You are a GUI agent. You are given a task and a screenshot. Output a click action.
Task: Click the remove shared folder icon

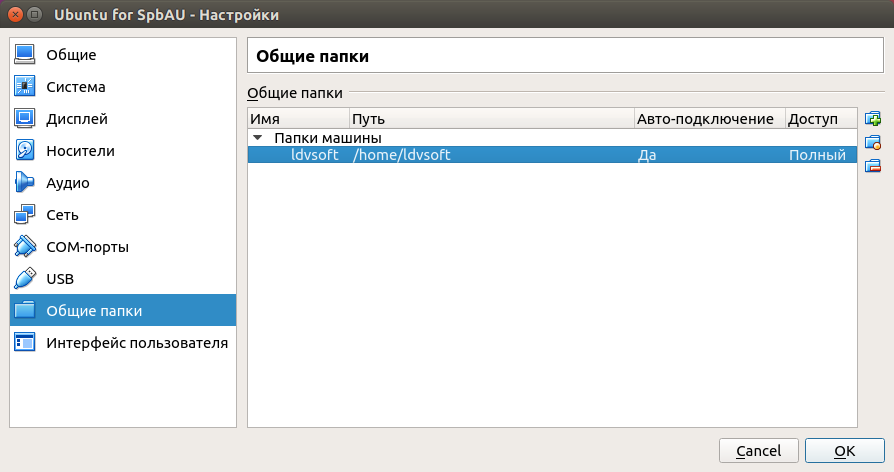pos(872,165)
